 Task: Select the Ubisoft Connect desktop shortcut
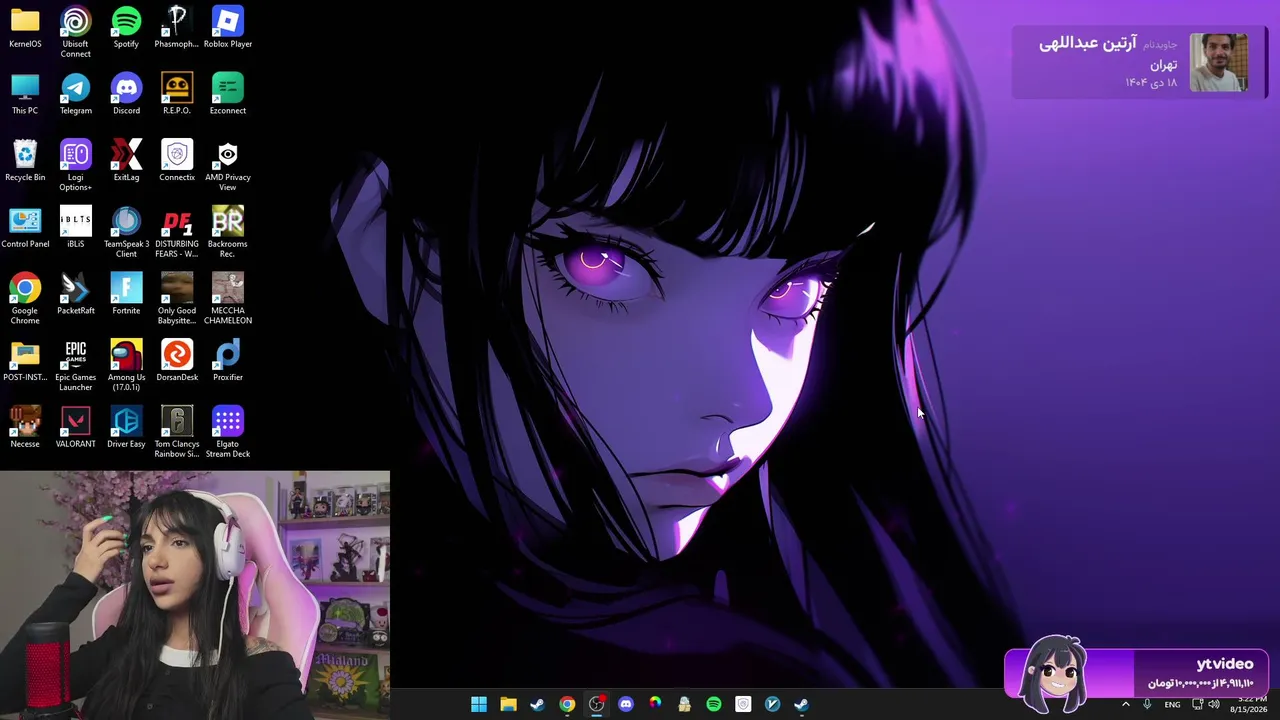click(x=75, y=32)
